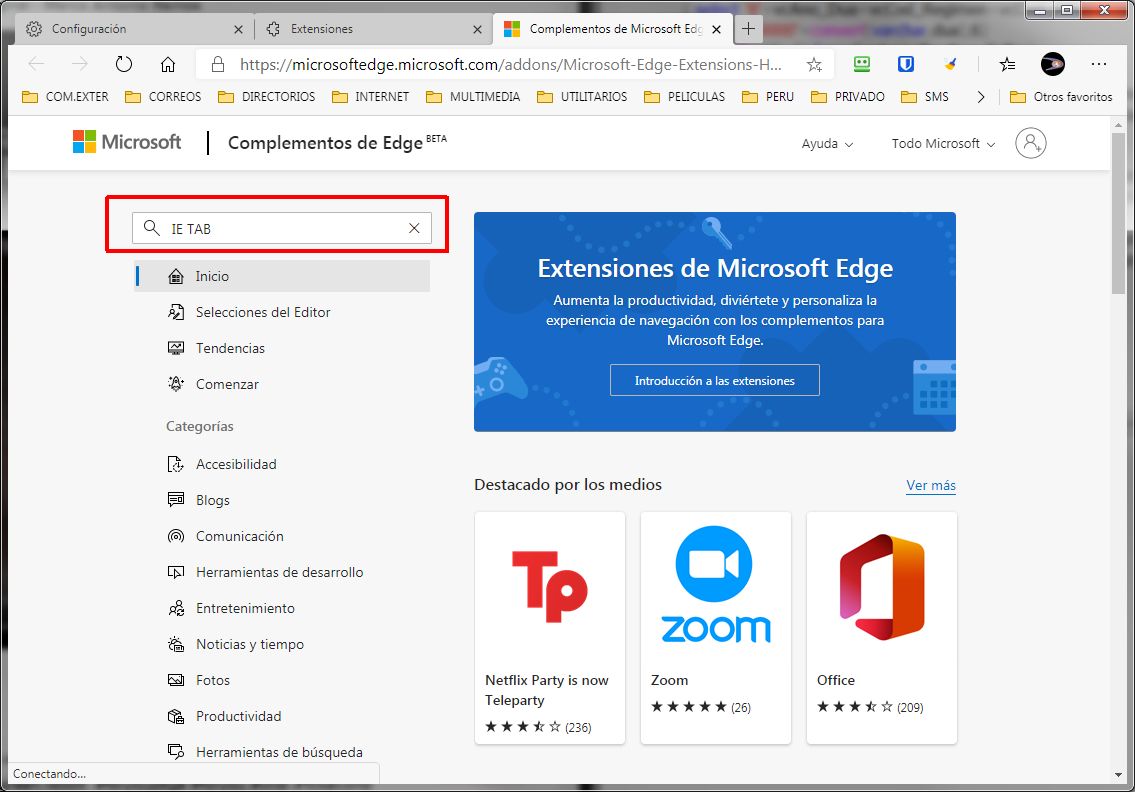This screenshot has height=792, width=1135.
Task: Open the CORREOS favorites folder
Action: (x=163, y=96)
